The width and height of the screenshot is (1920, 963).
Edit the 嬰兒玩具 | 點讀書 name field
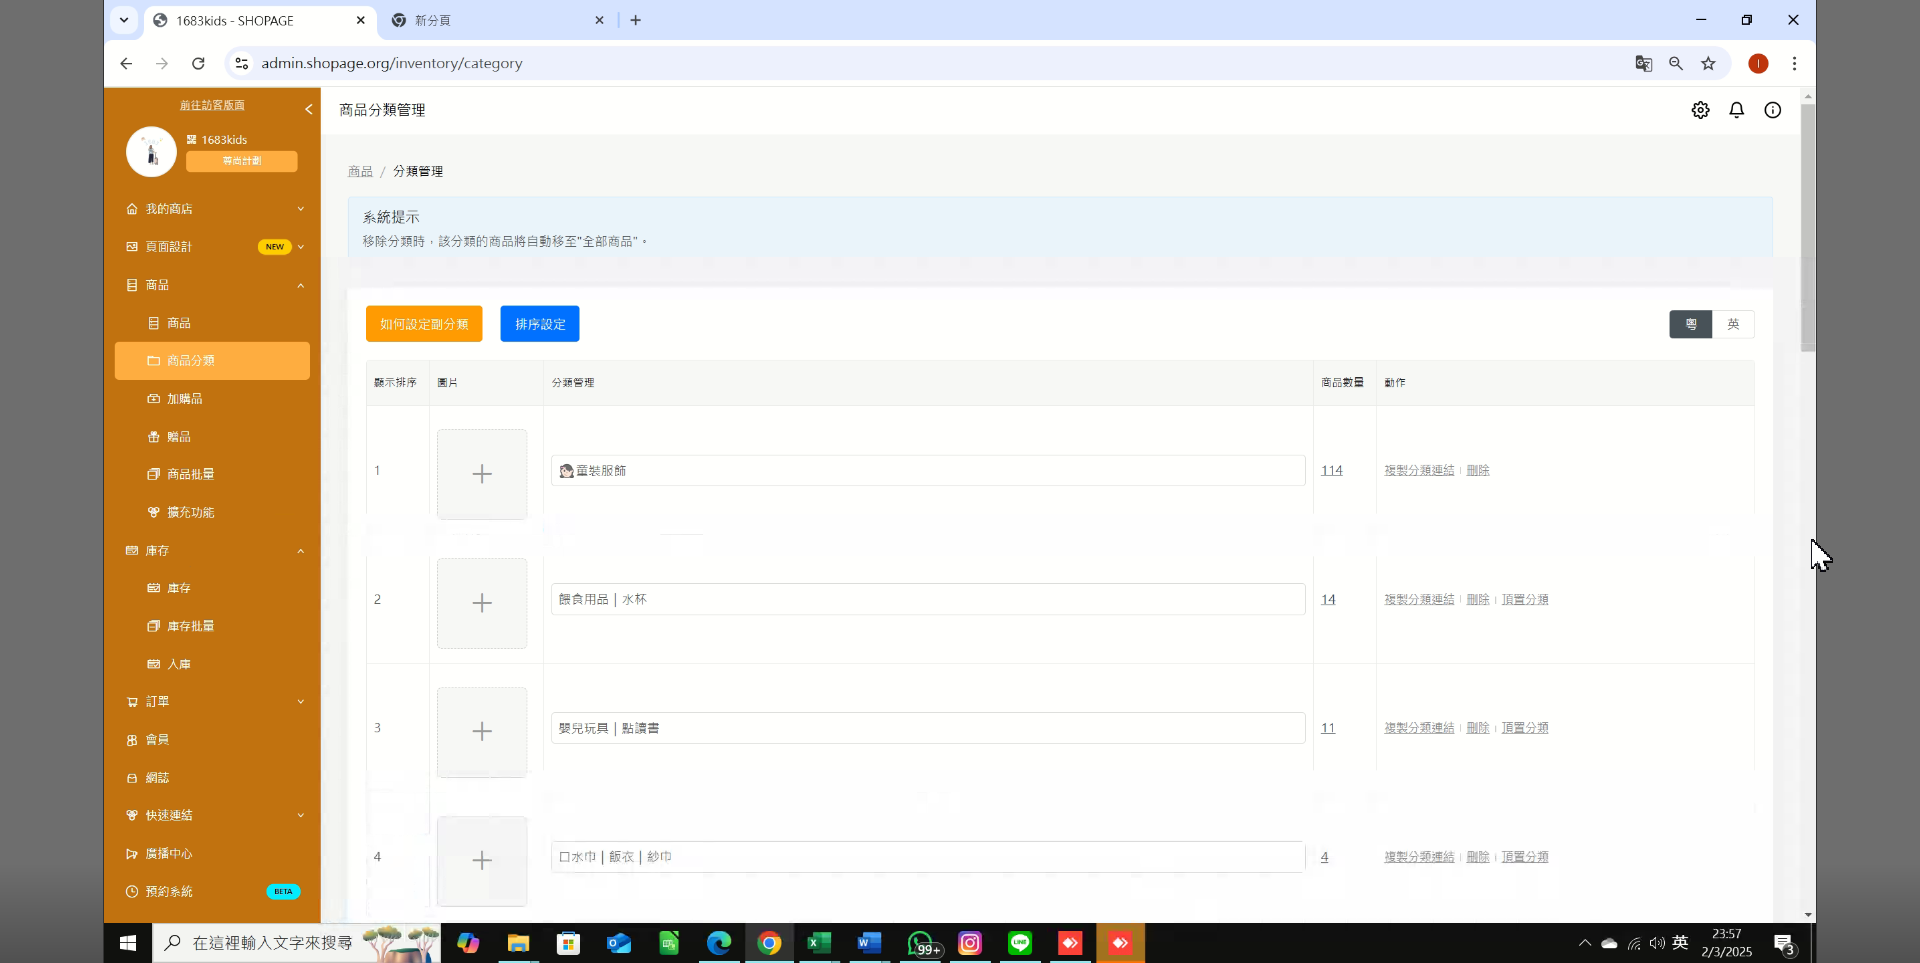928,728
